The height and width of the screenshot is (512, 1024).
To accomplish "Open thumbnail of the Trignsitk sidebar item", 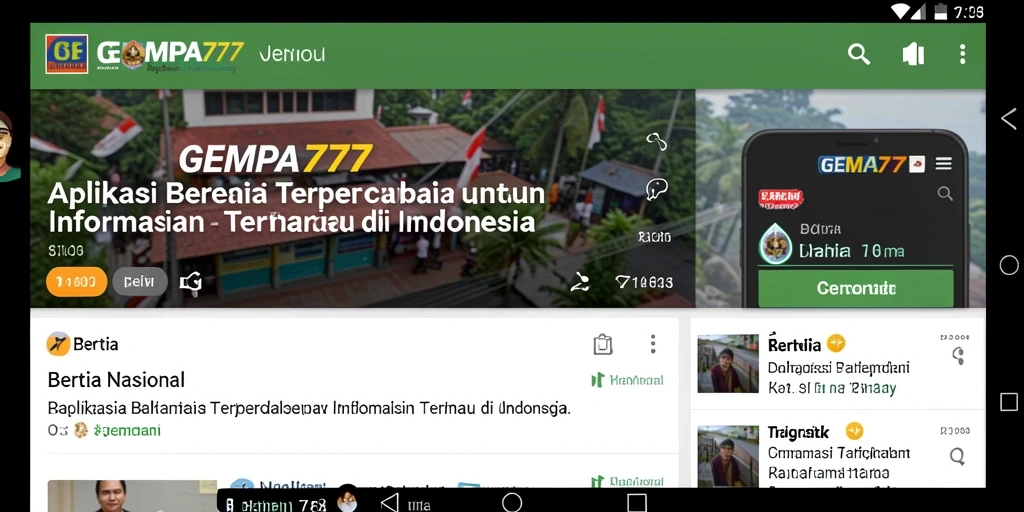I will (x=728, y=455).
